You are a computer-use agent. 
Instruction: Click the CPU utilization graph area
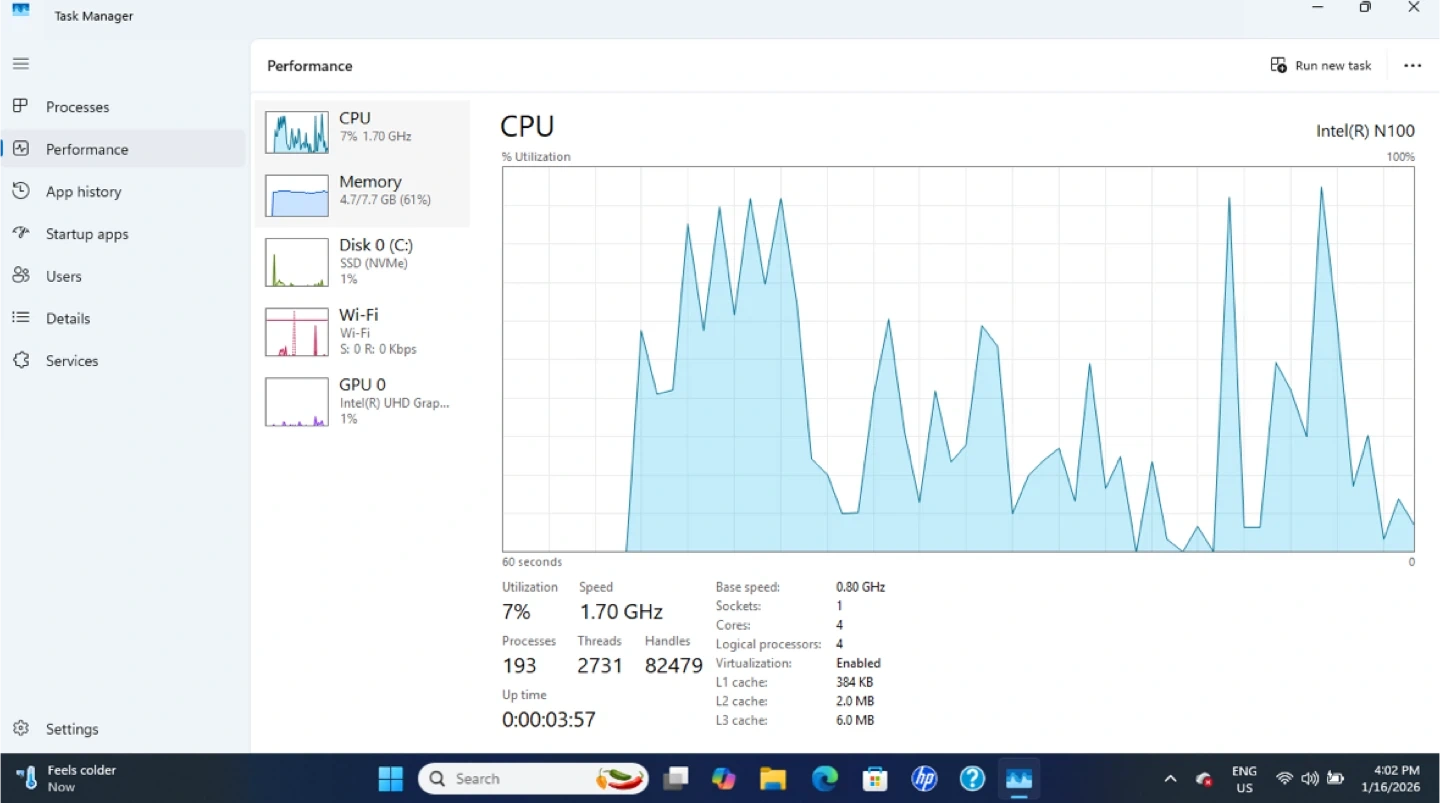(957, 359)
